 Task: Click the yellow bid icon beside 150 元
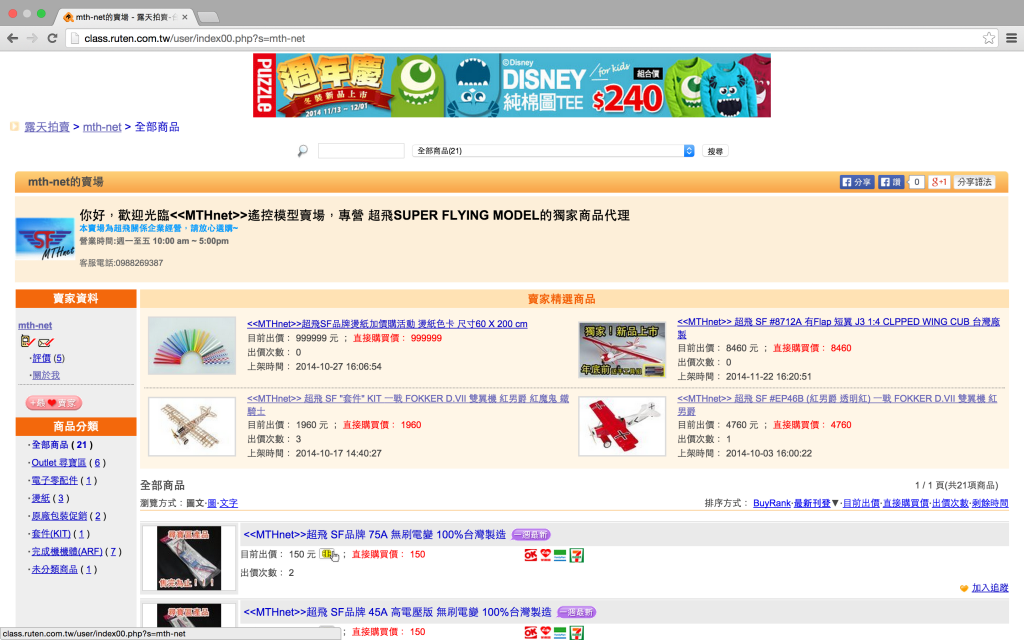pos(326,554)
